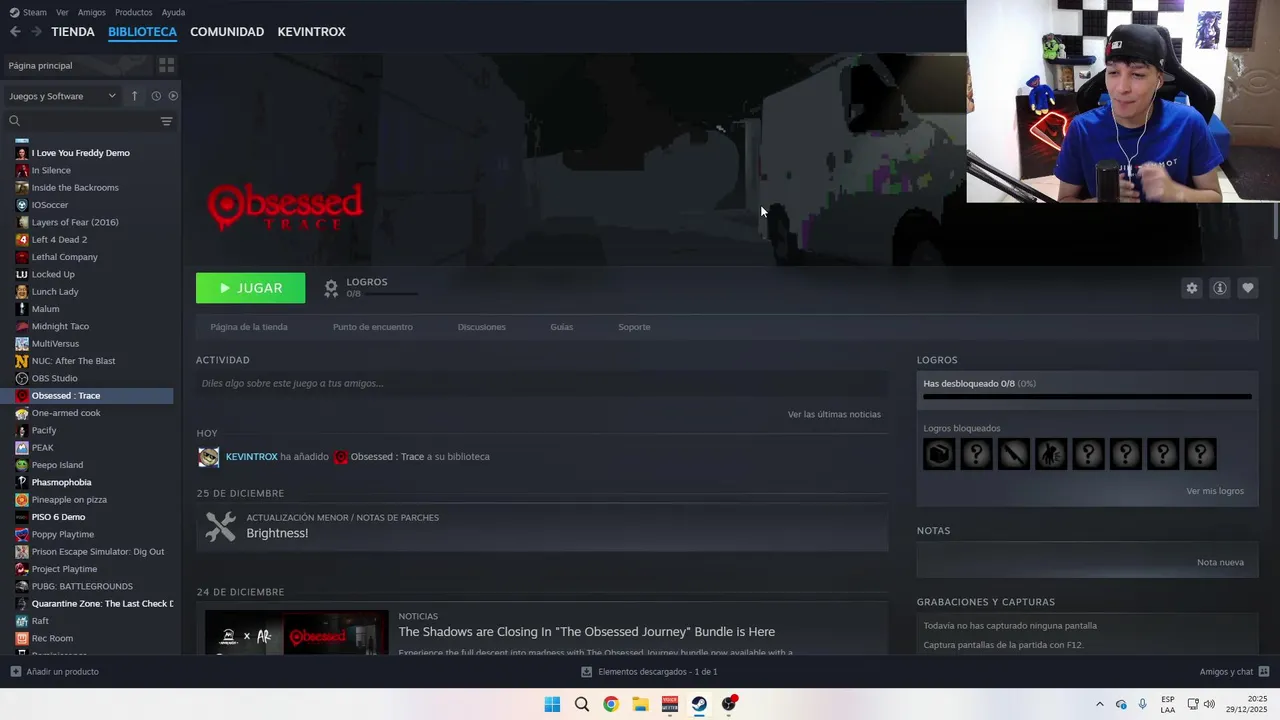Open Friends and chat icon
This screenshot has height=720, width=1280.
pos(1264,672)
